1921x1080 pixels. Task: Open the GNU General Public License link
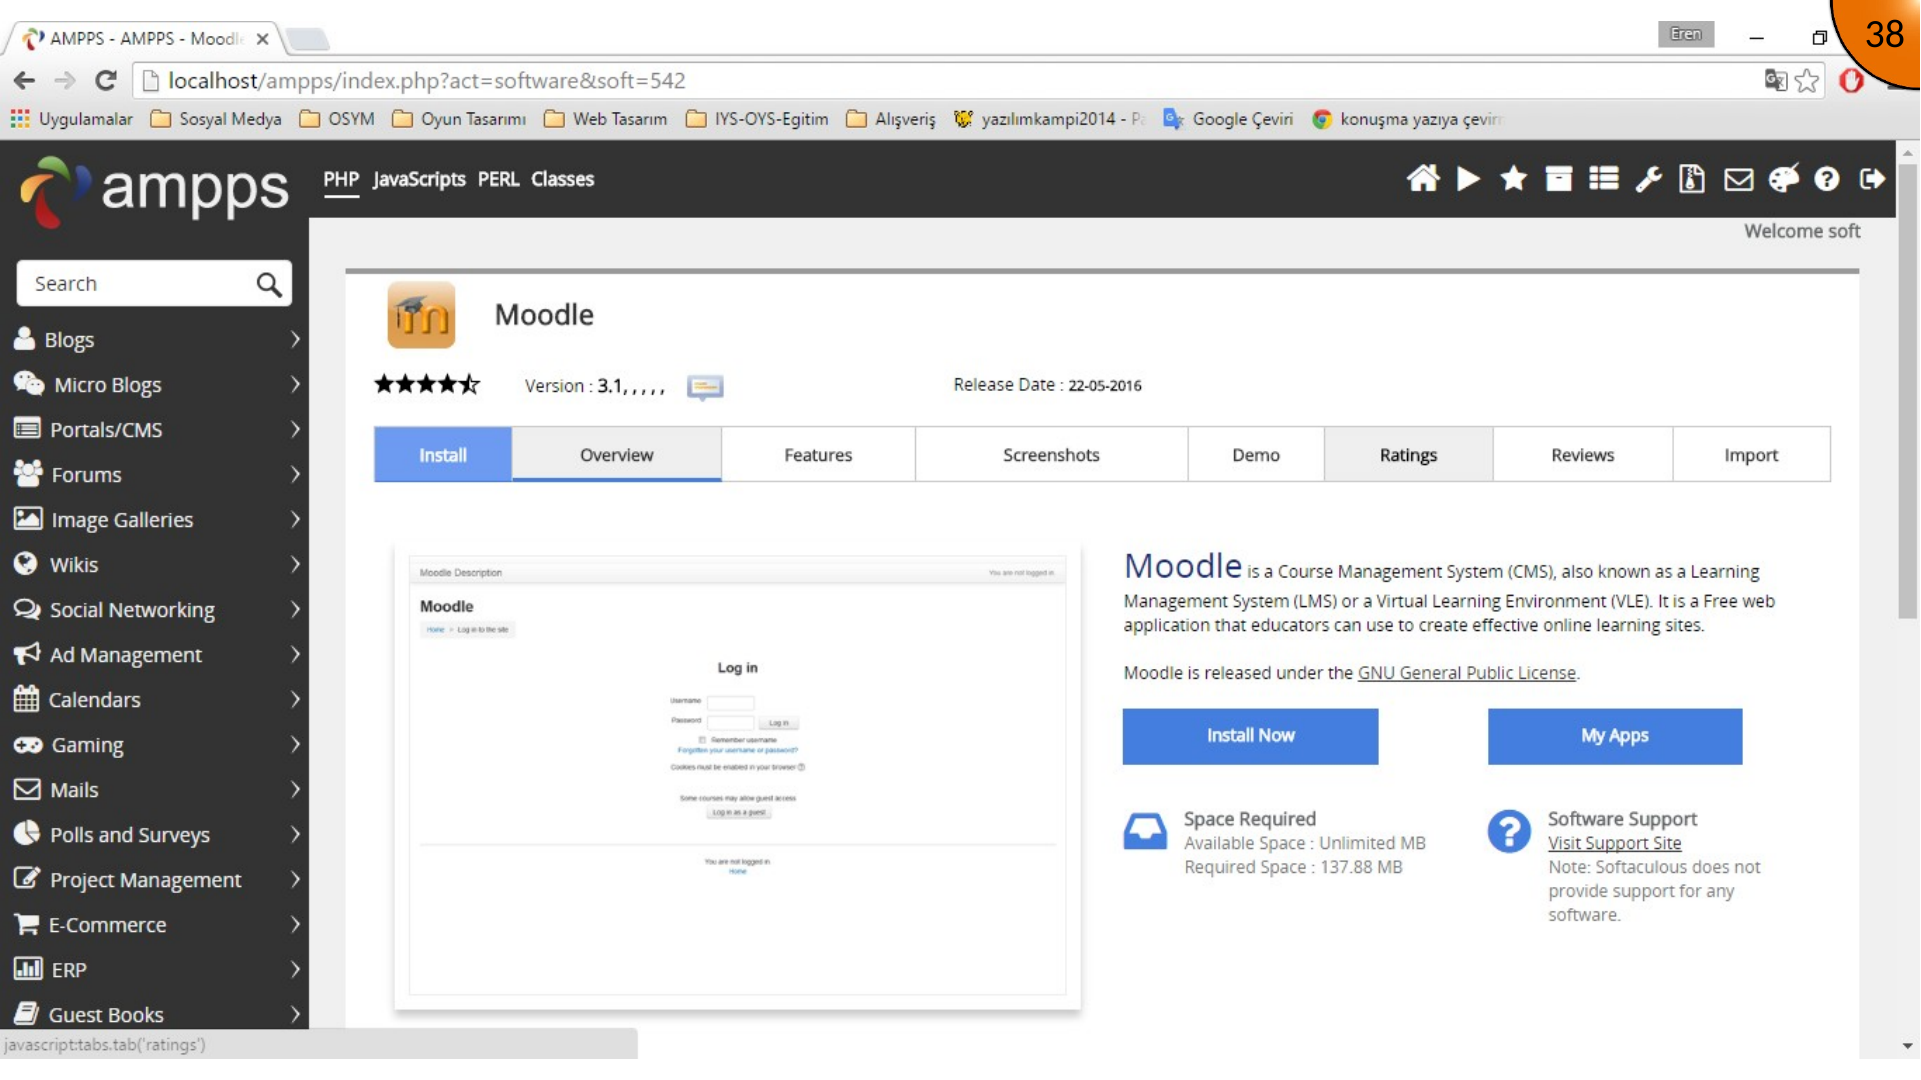[x=1466, y=673]
